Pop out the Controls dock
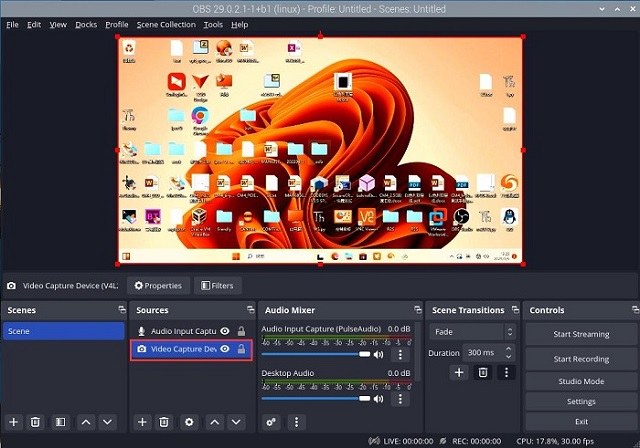The width and height of the screenshot is (640, 448). coord(635,309)
